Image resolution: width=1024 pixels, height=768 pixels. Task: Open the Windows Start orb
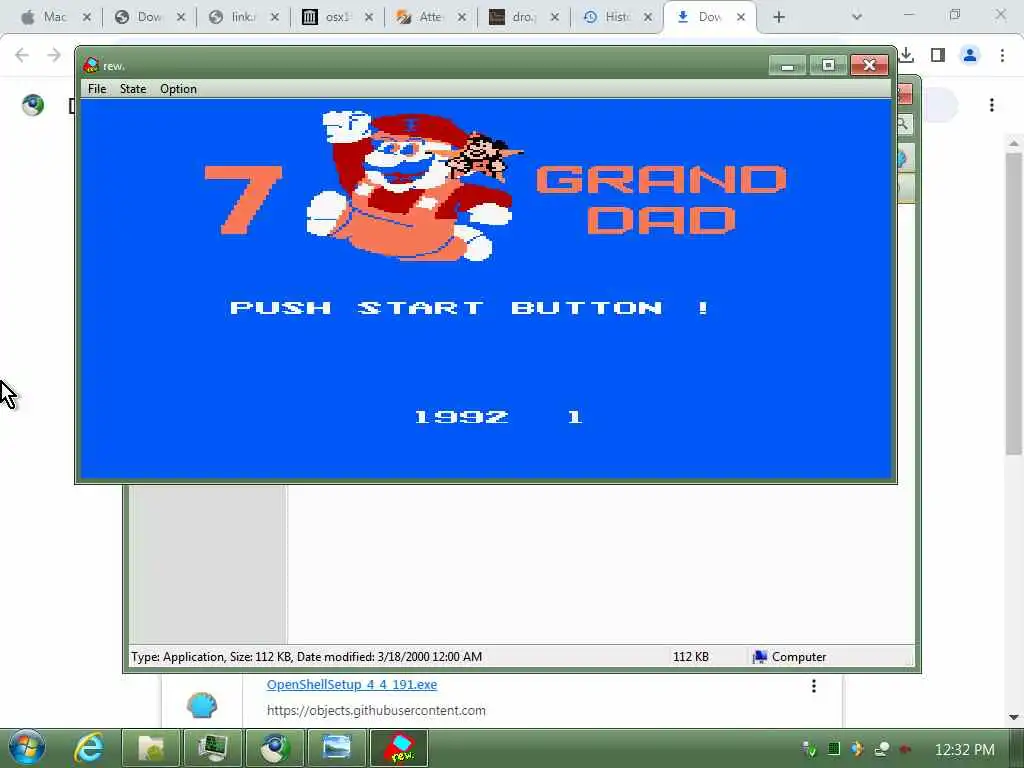(27, 748)
